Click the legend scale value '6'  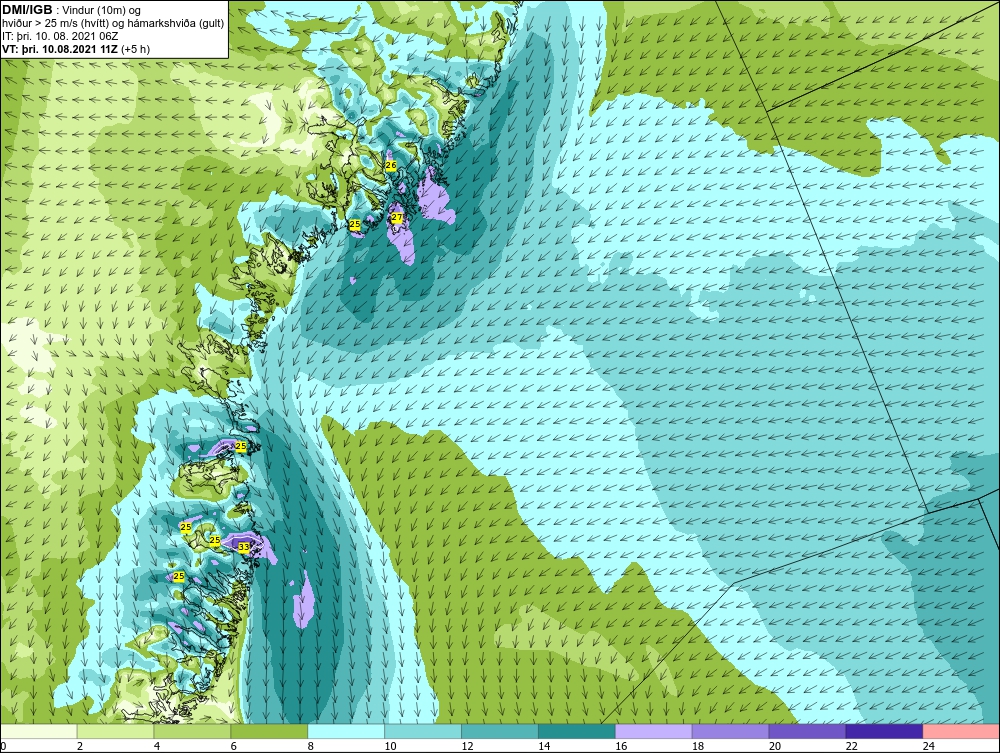(x=233, y=746)
